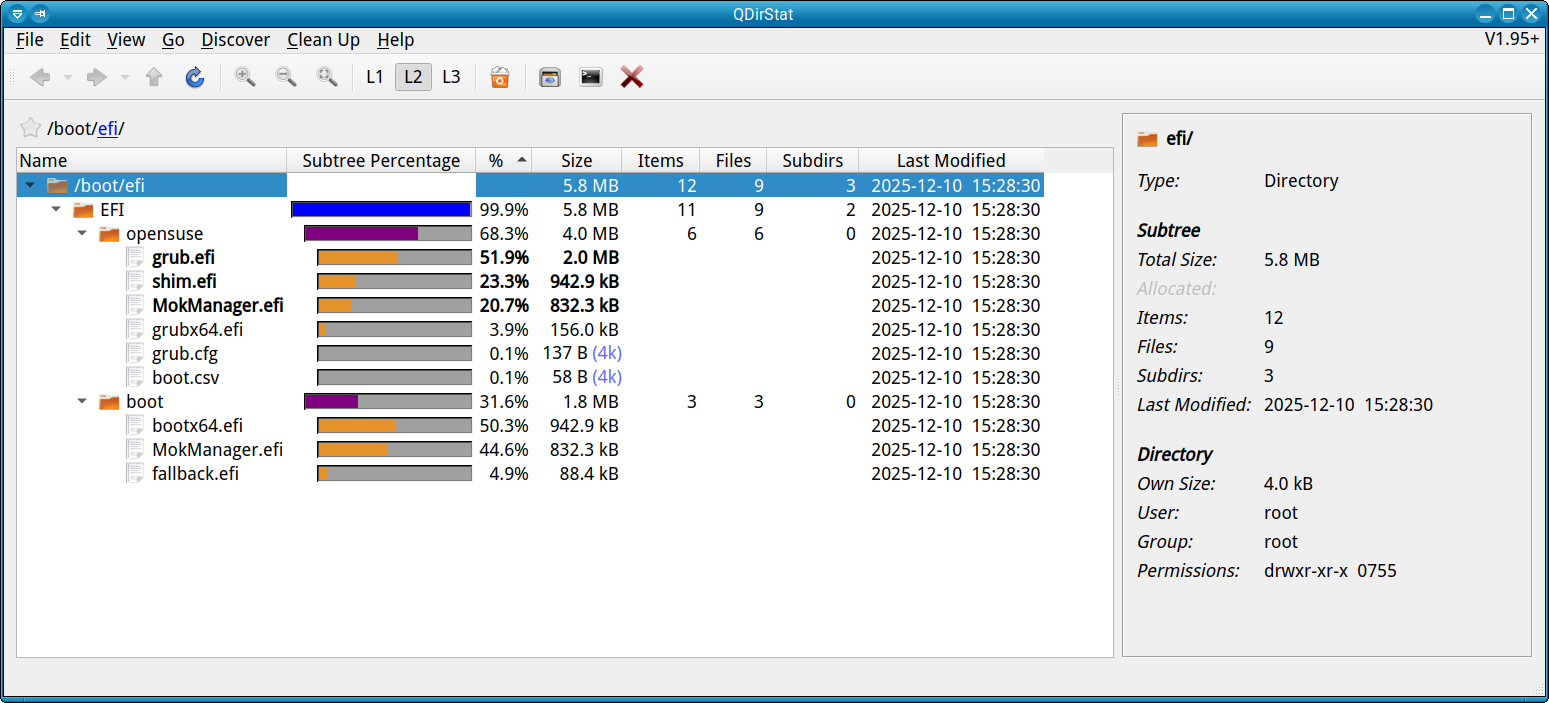Collapse the EFI folder tree arrow
Viewport: 1549px width, 703px height.
point(57,210)
